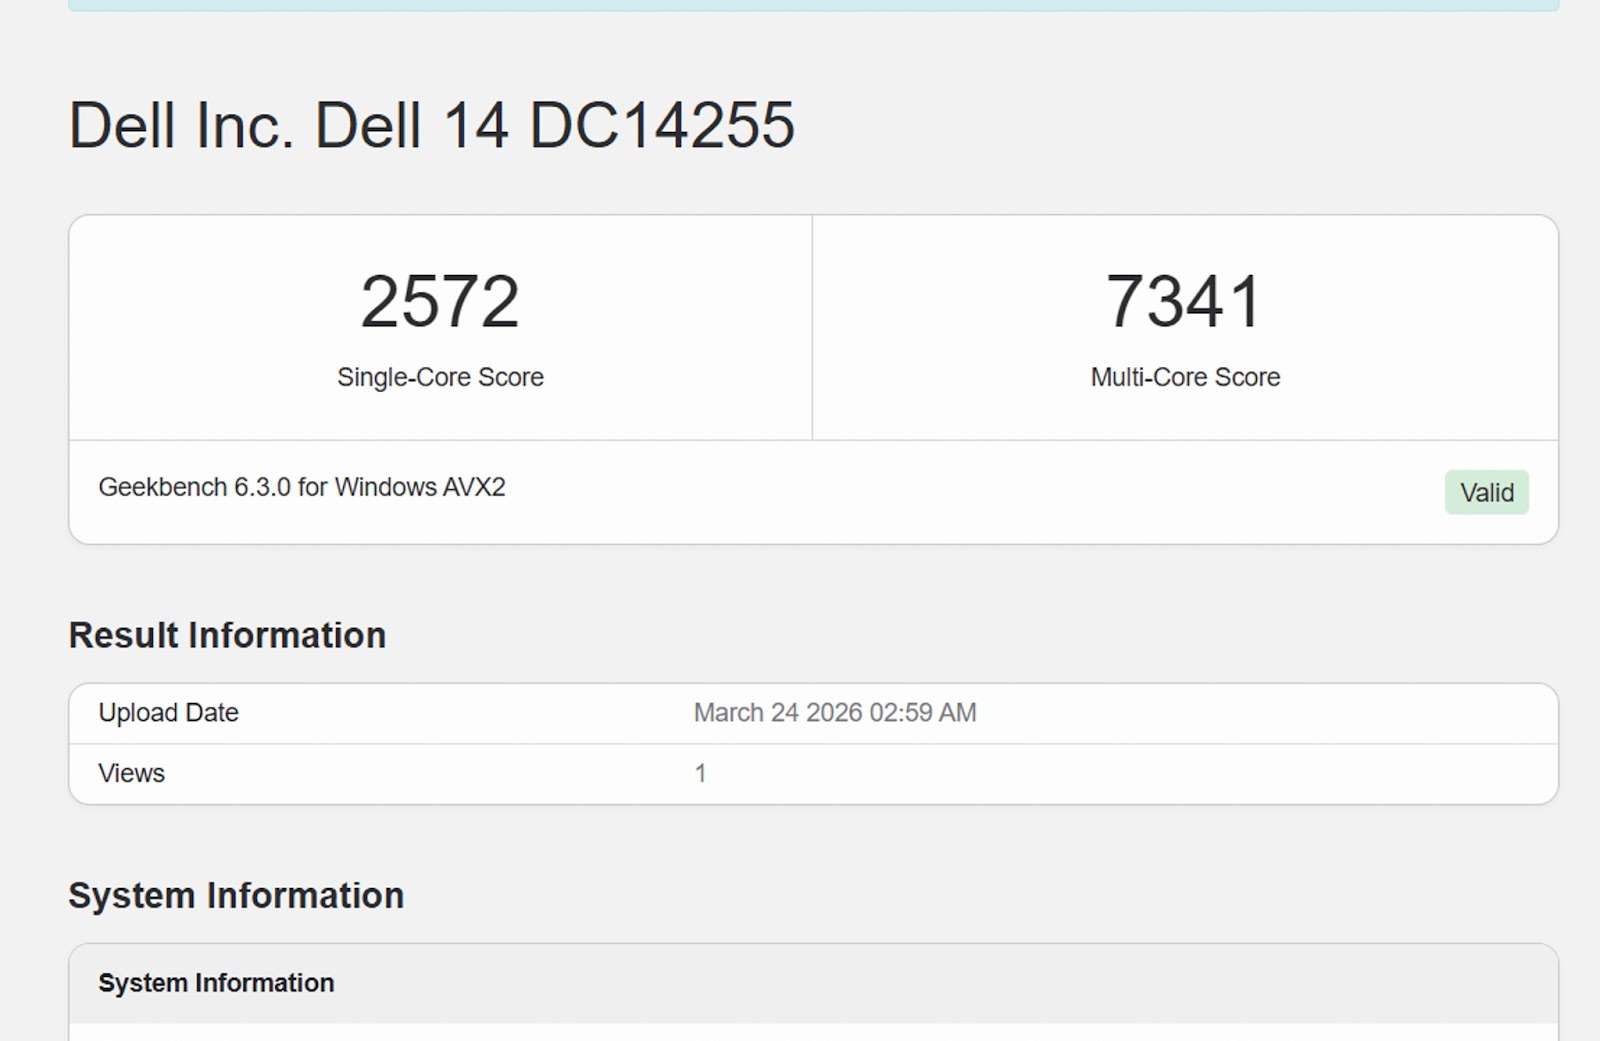Click the System Information table header
Screen dimensions: 1600x1041
coord(216,983)
